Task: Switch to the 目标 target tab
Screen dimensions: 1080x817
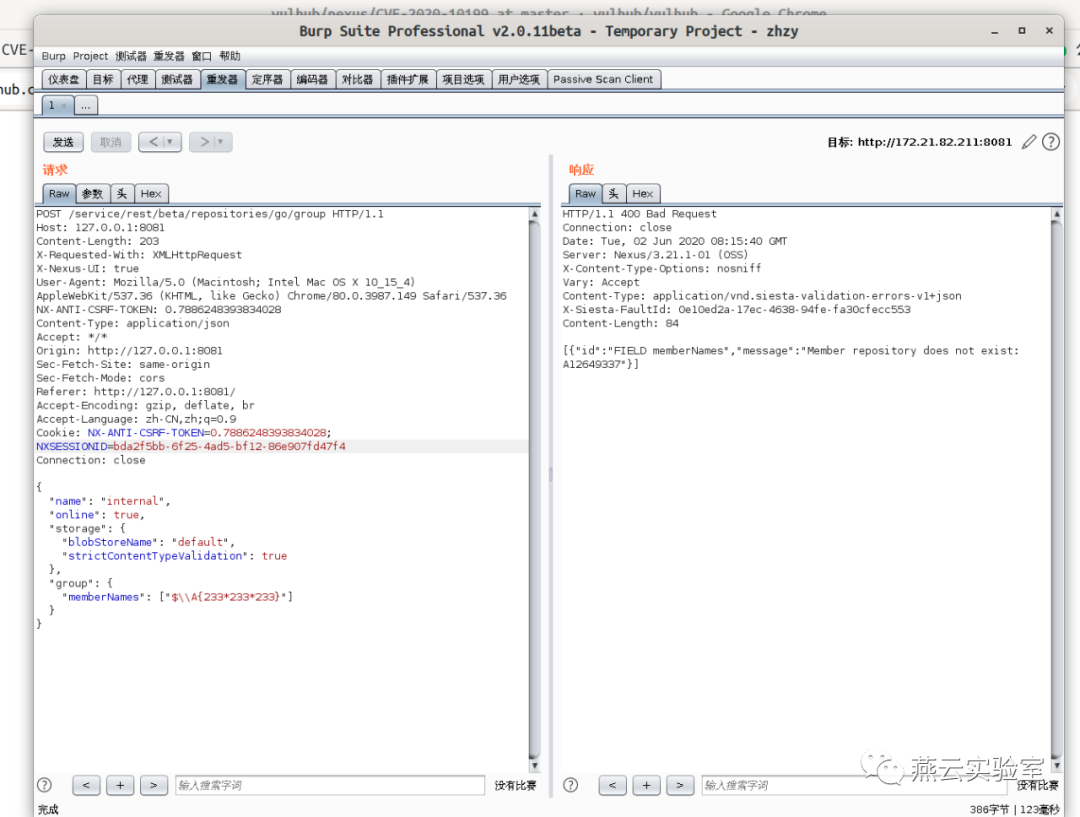Action: click(x=103, y=79)
